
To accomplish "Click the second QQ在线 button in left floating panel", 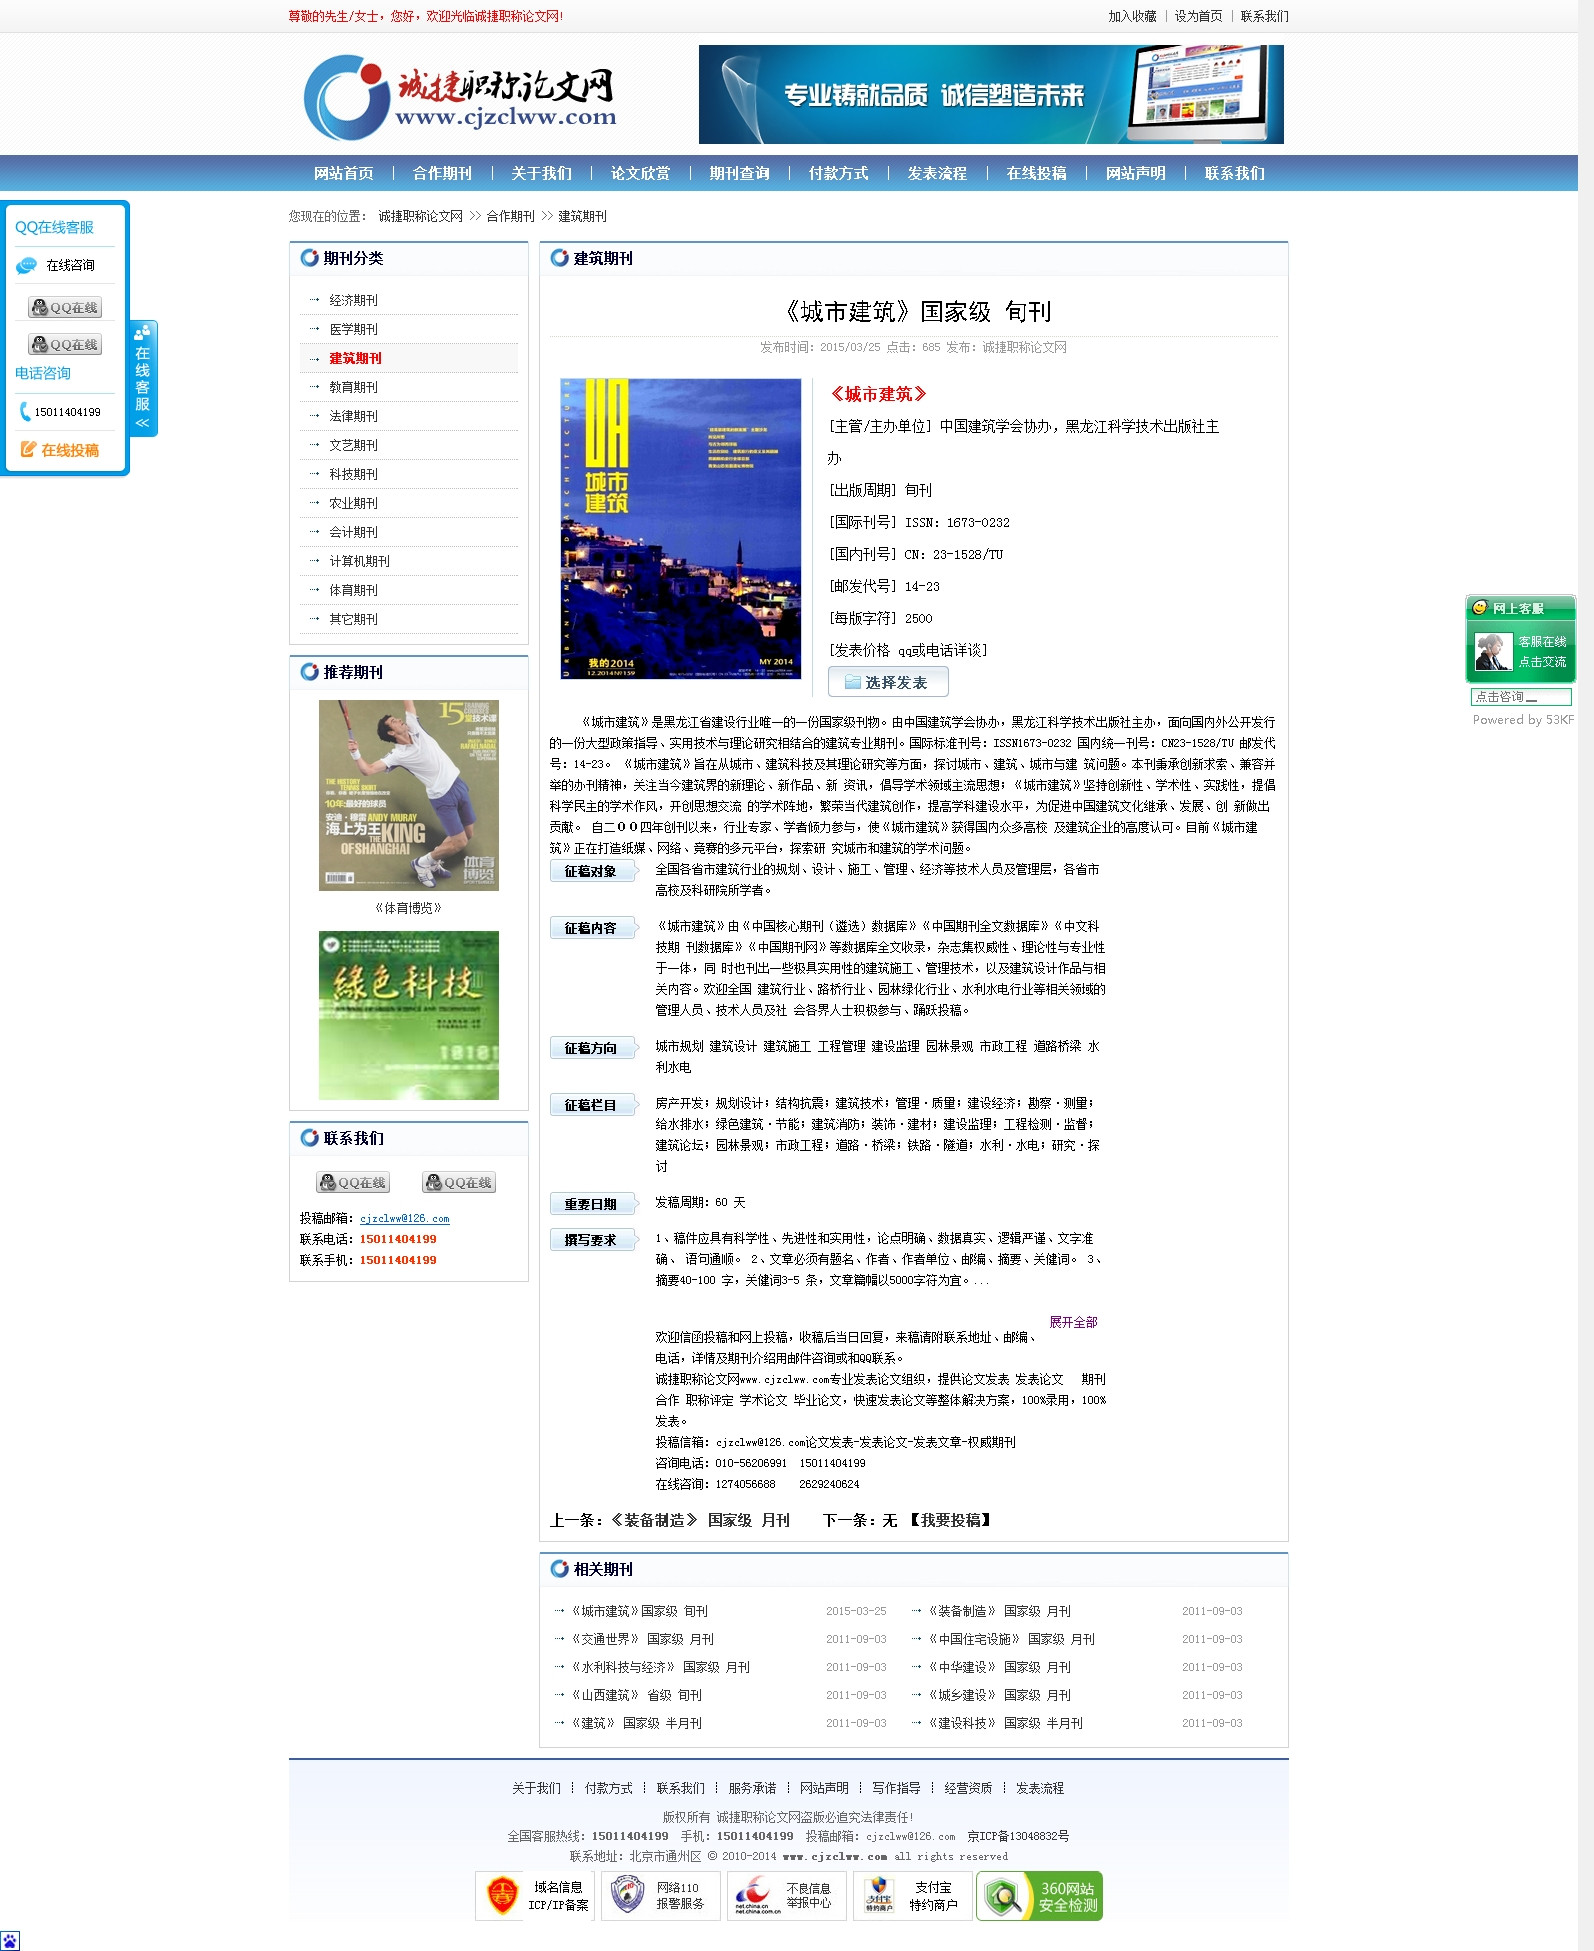I will tap(65, 345).
